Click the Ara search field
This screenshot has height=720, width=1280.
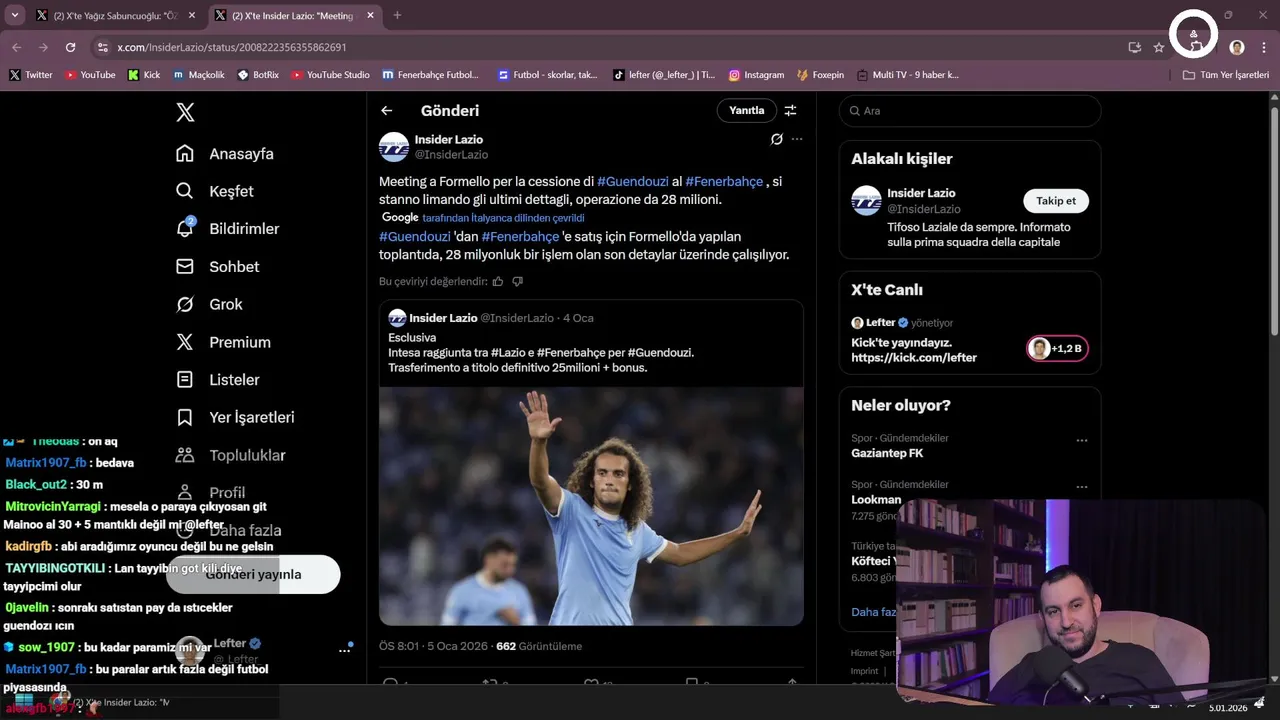[970, 111]
